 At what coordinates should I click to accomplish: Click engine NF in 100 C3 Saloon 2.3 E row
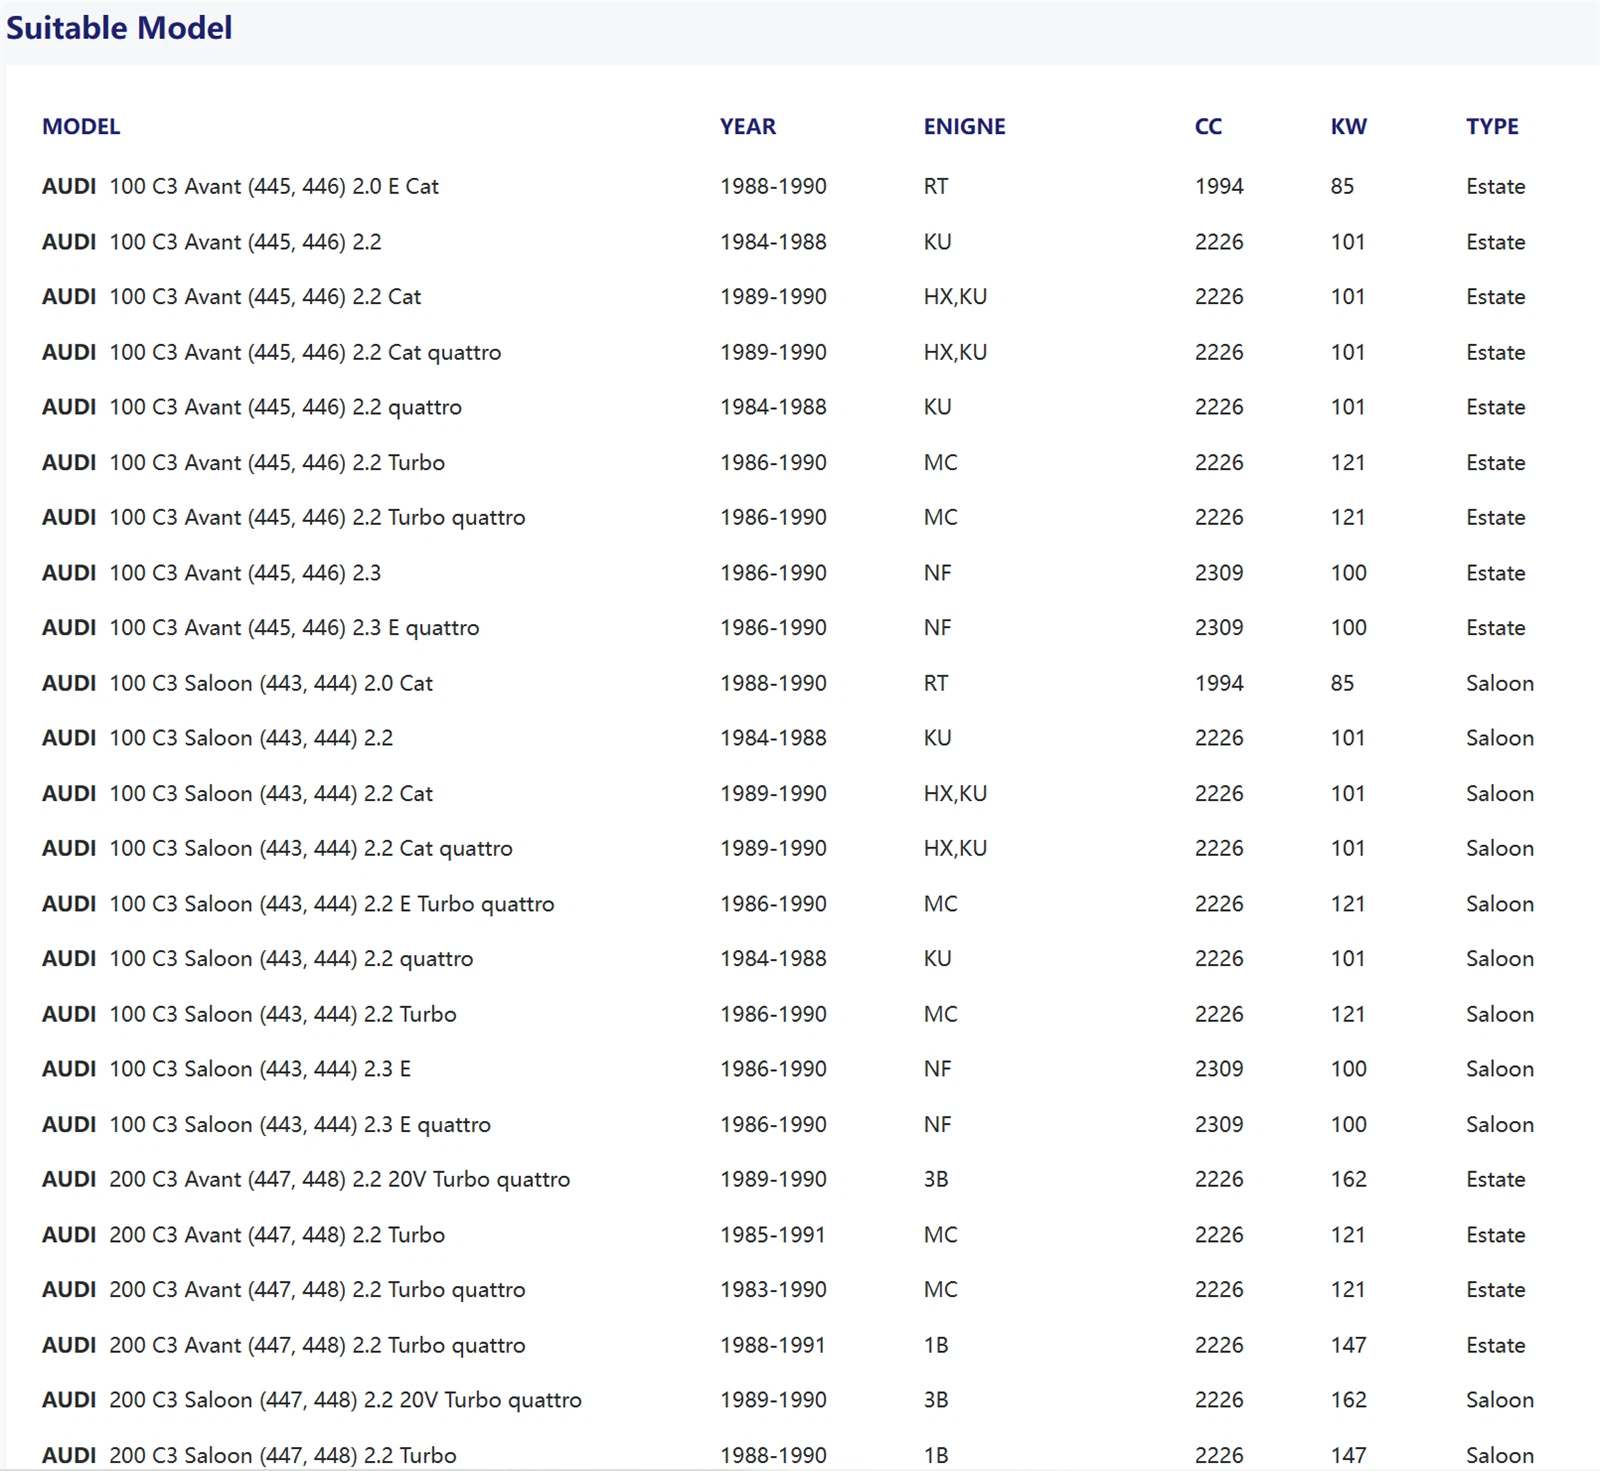tap(937, 1069)
